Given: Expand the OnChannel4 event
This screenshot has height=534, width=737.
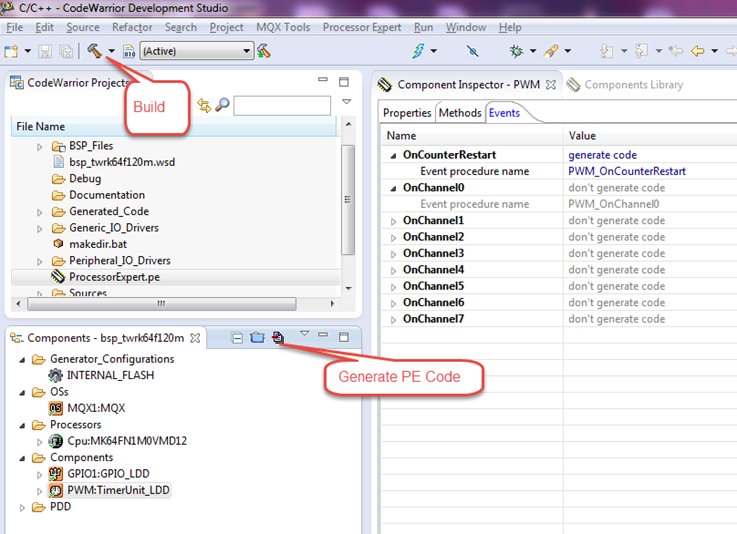Looking at the screenshot, I should point(393,271).
